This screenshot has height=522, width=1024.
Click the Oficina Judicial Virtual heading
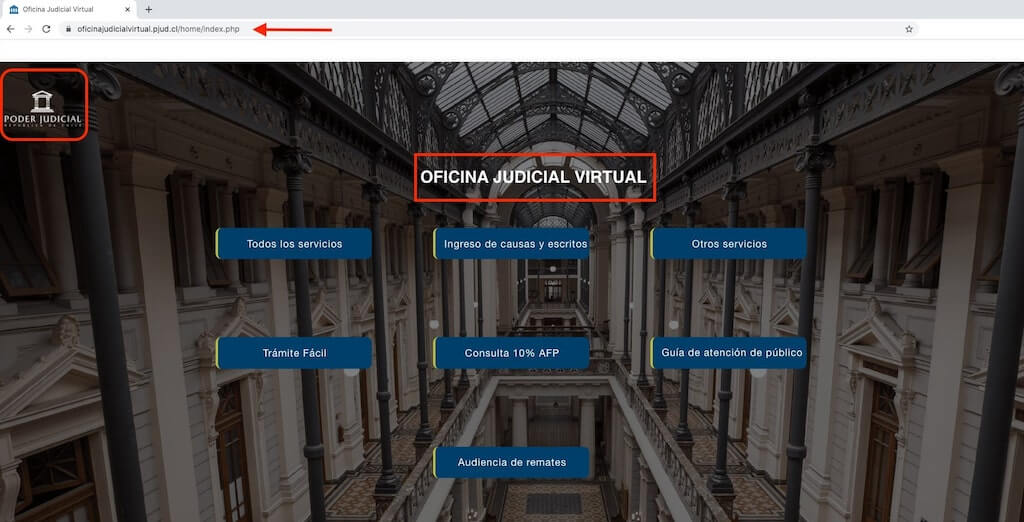pyautogui.click(x=534, y=177)
